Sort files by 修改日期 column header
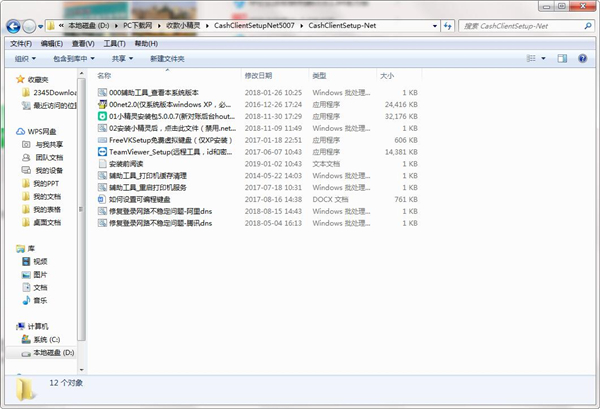 point(258,75)
